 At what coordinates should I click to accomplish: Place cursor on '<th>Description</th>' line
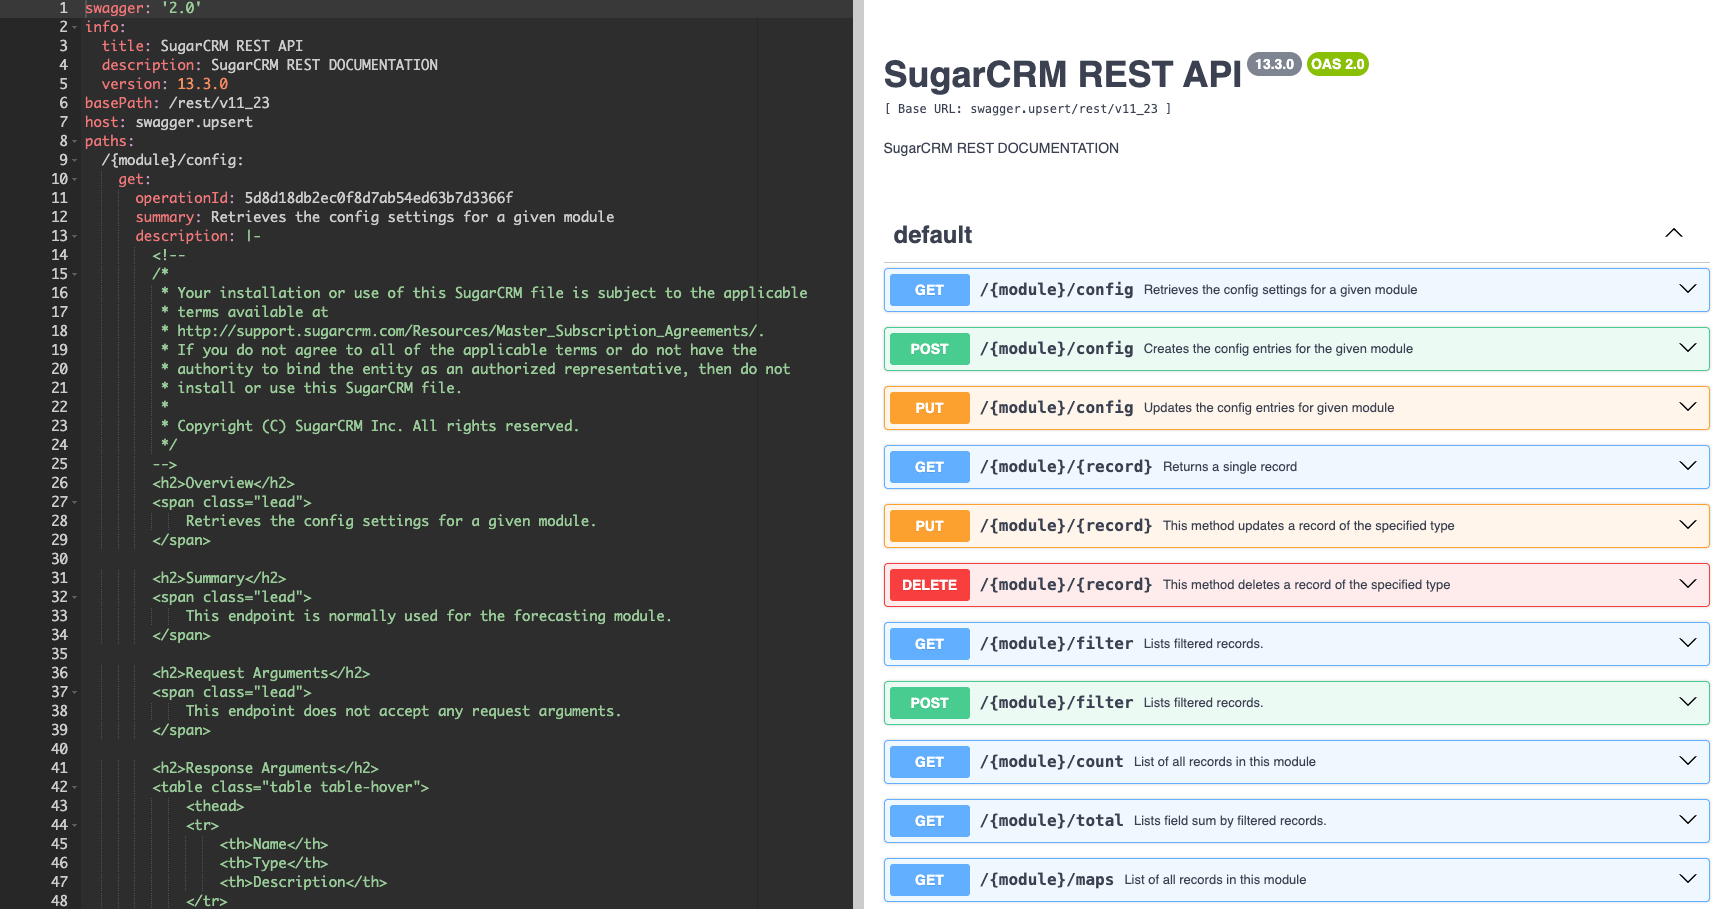303,882
